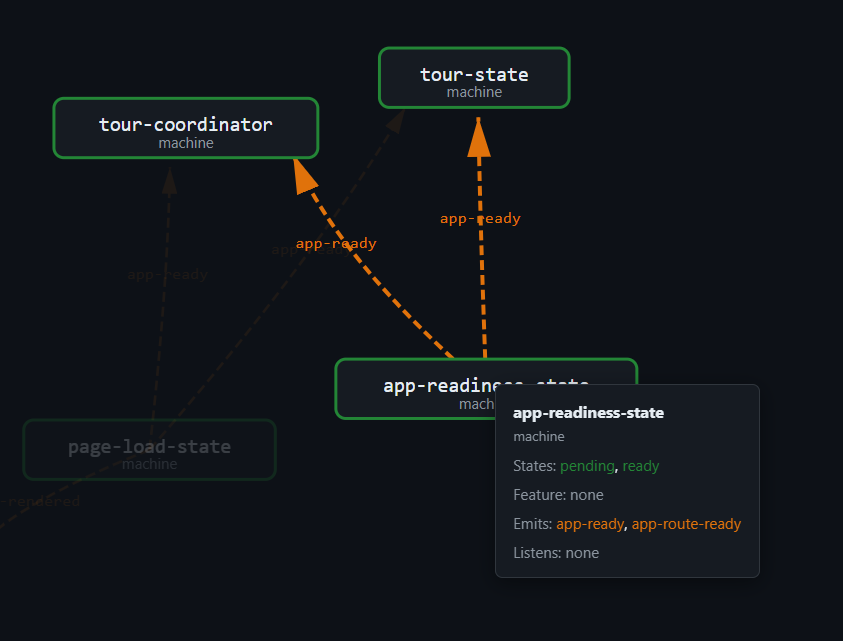843x641 pixels.
Task: Click the pending state in the tooltip
Action: [587, 466]
